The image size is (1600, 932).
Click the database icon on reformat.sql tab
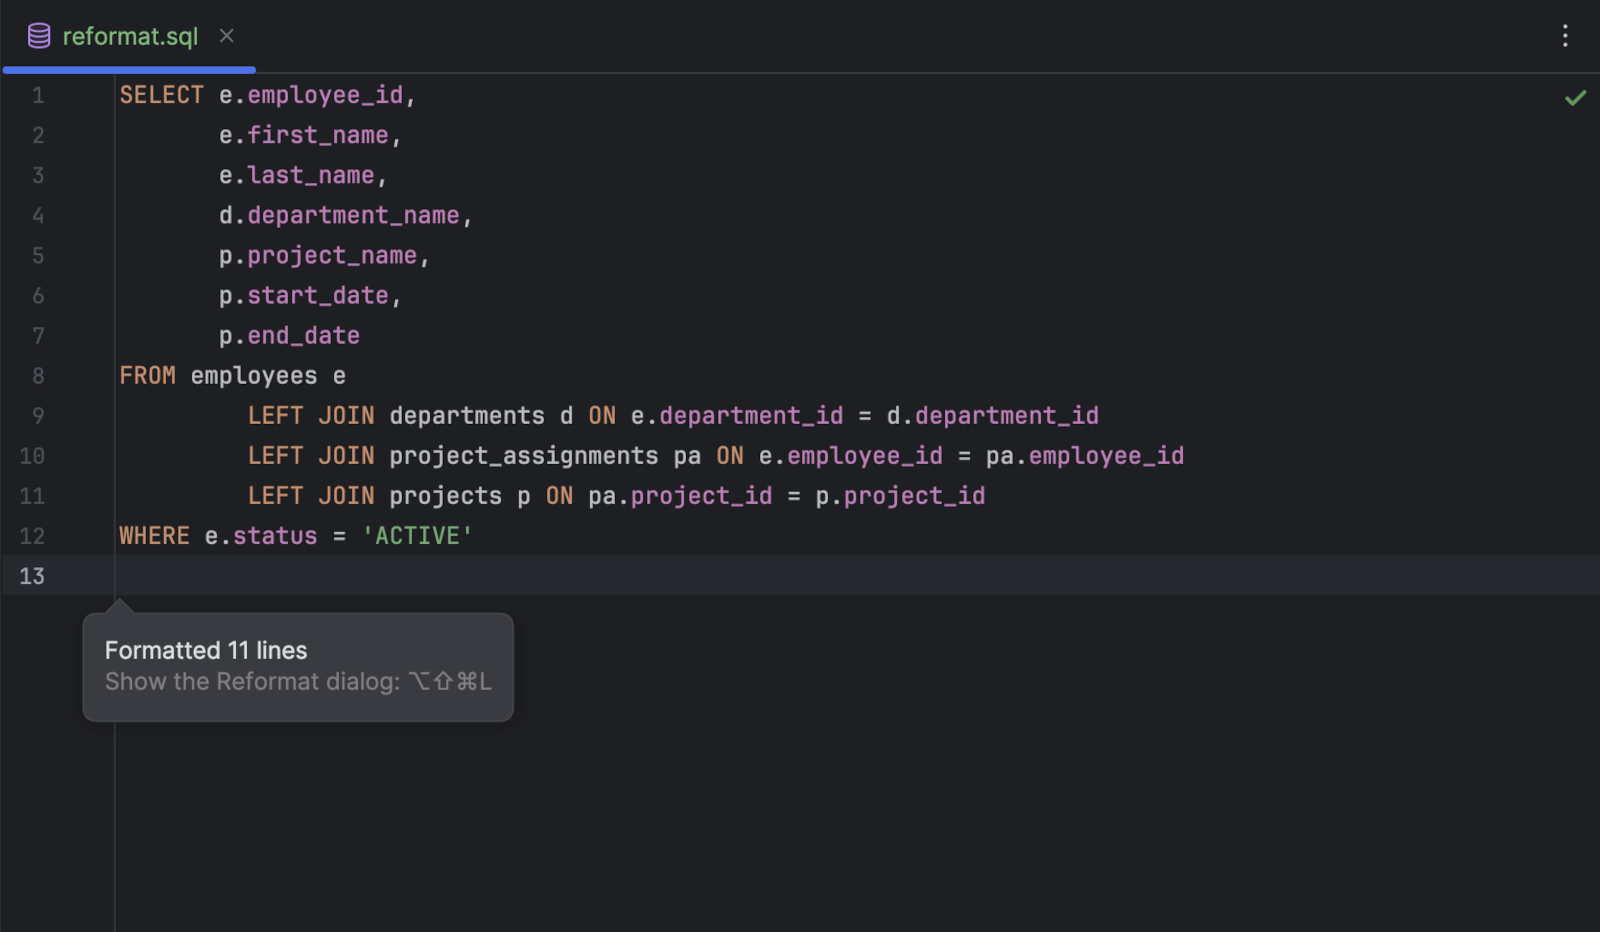[39, 36]
